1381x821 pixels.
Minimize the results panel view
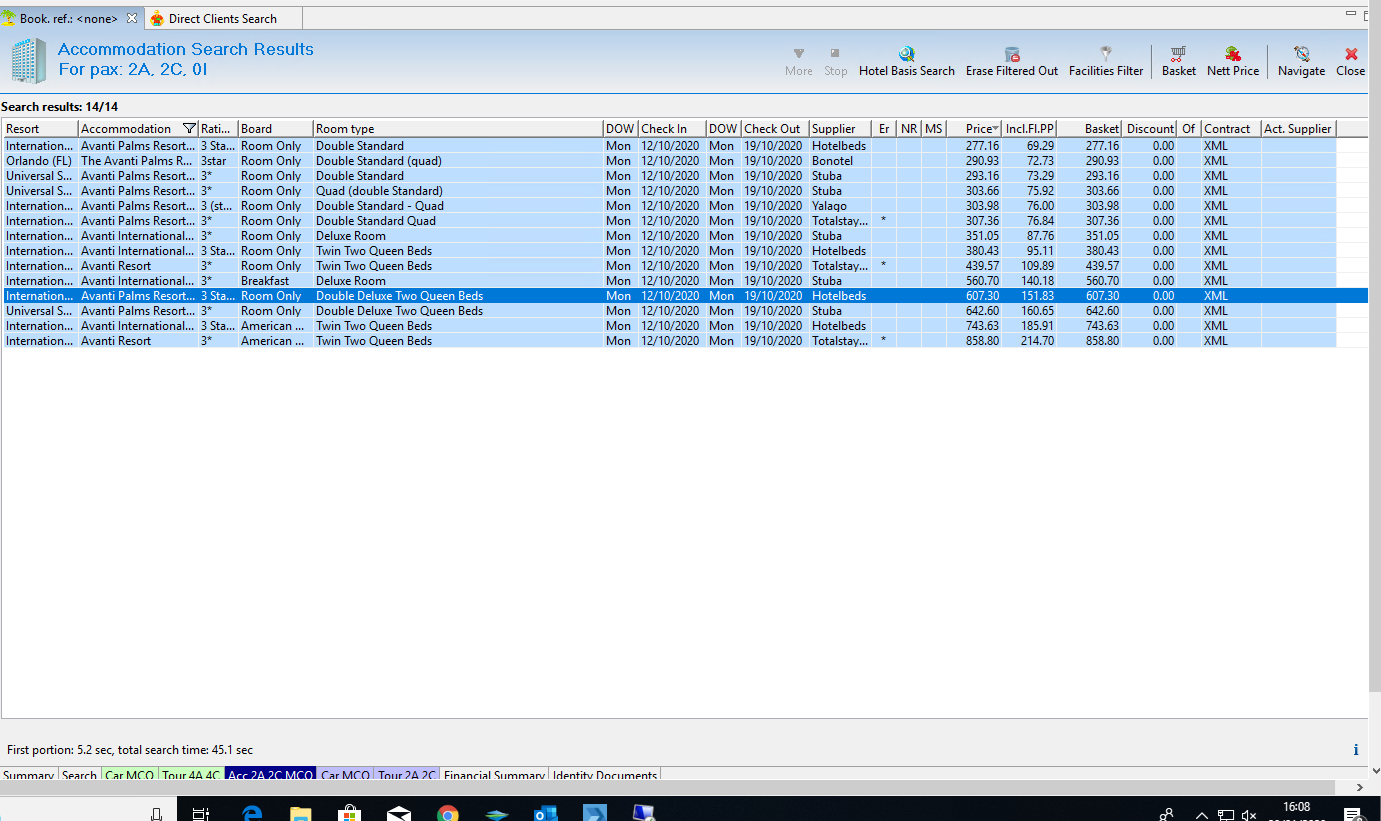coord(1350,15)
